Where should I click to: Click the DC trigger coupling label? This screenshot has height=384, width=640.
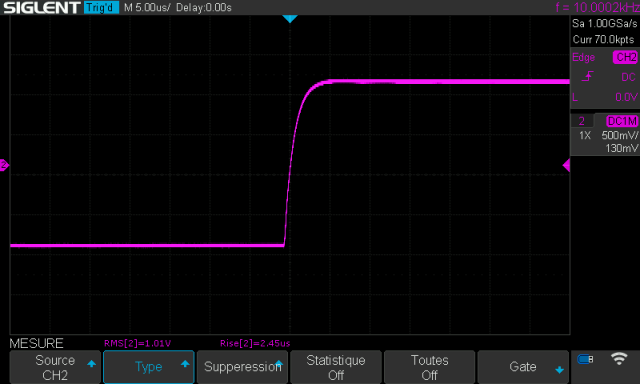point(628,77)
